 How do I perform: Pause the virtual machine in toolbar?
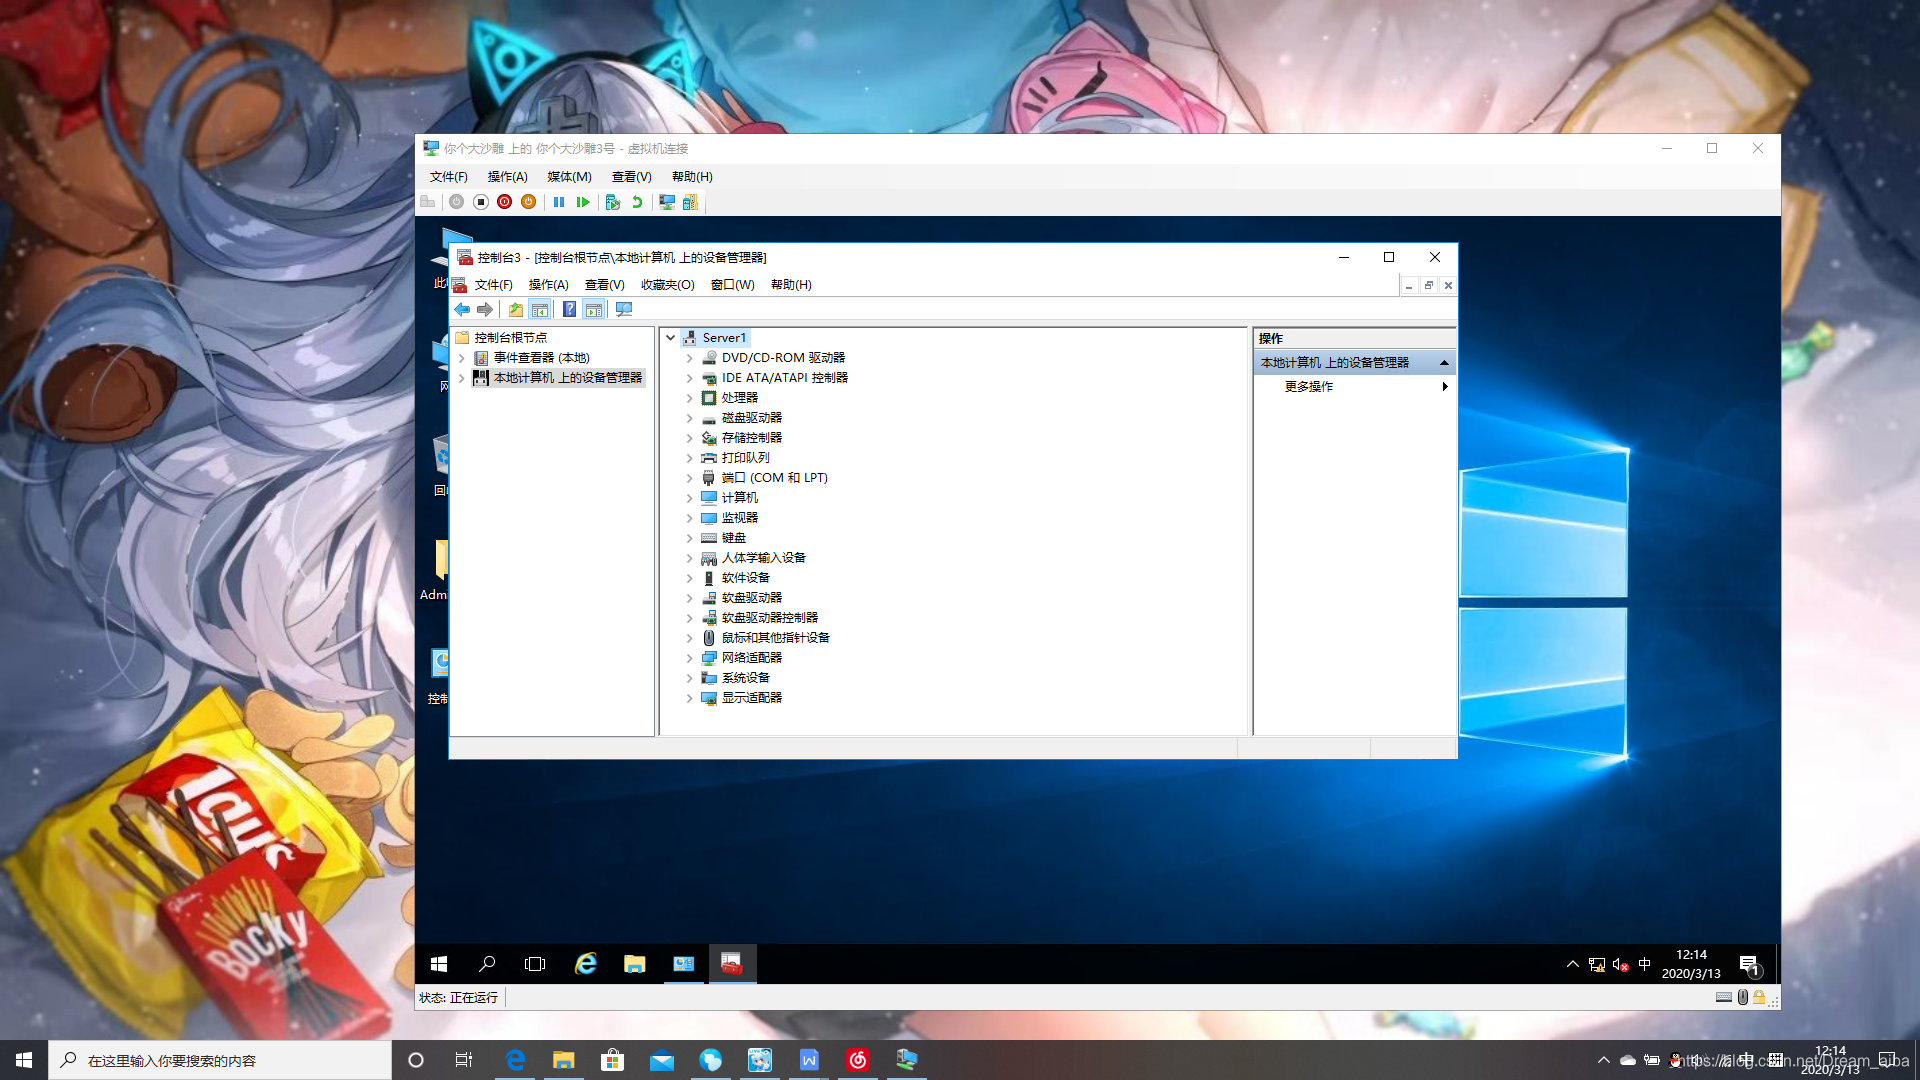pos(559,202)
